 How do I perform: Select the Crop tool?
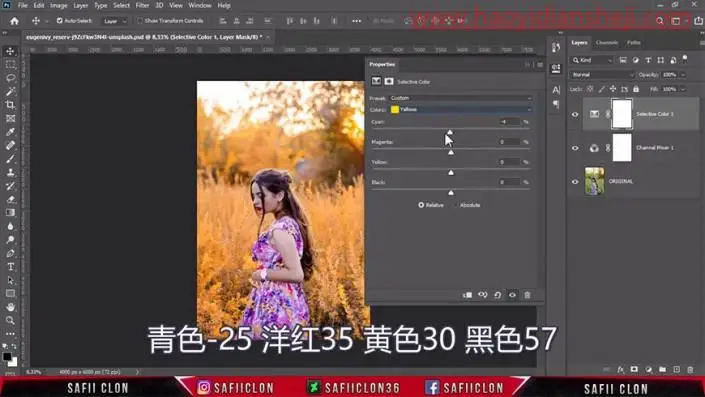pyautogui.click(x=10, y=105)
